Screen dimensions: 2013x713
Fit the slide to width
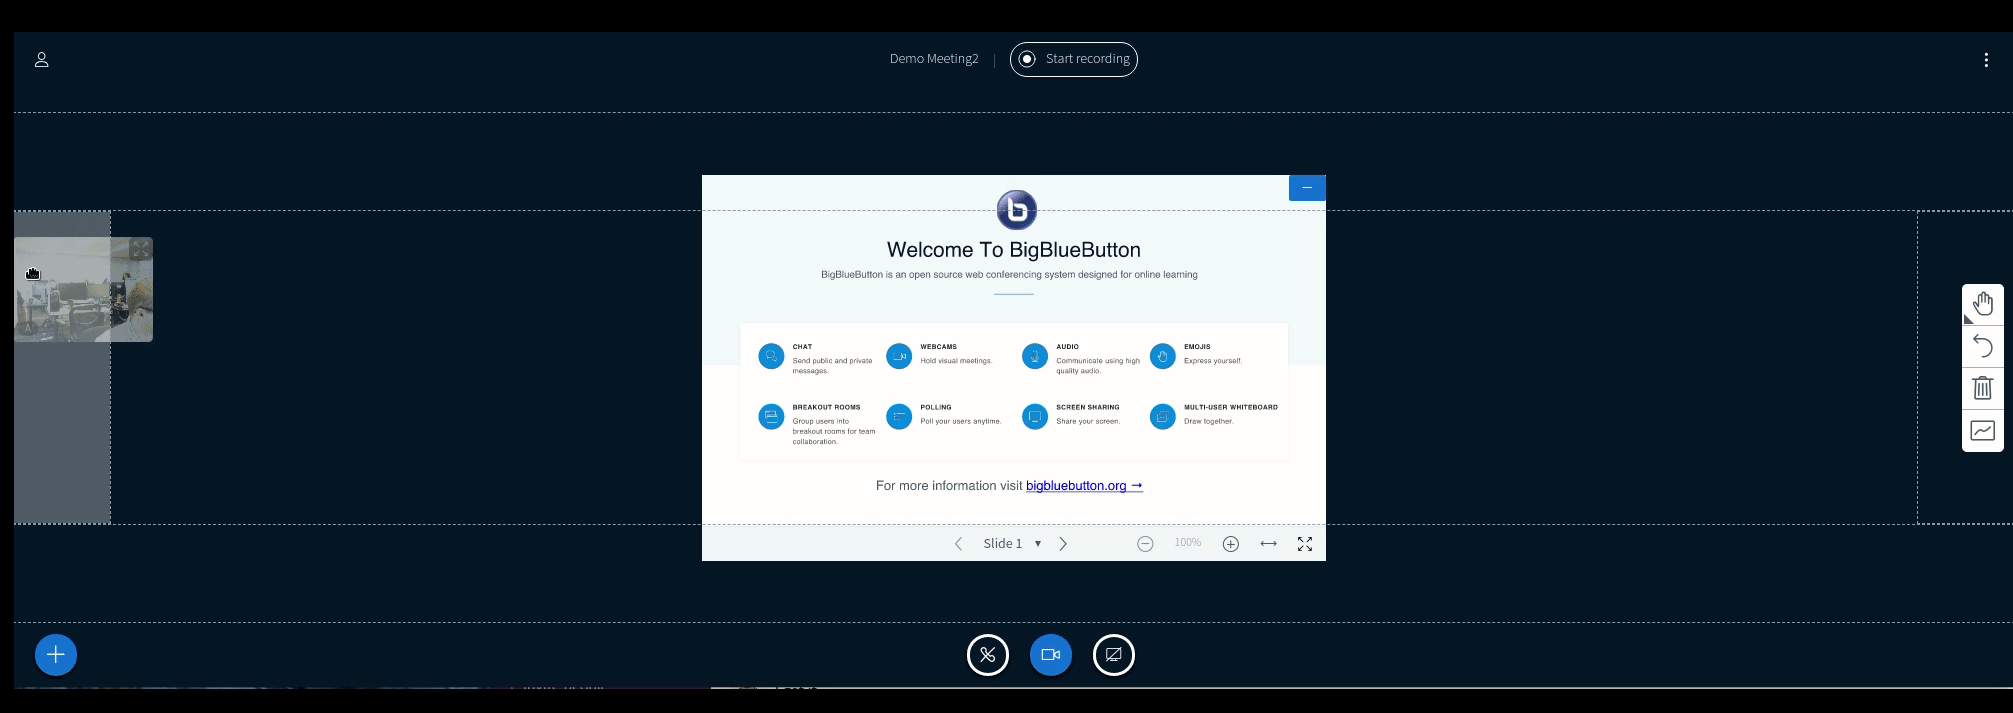[1269, 544]
